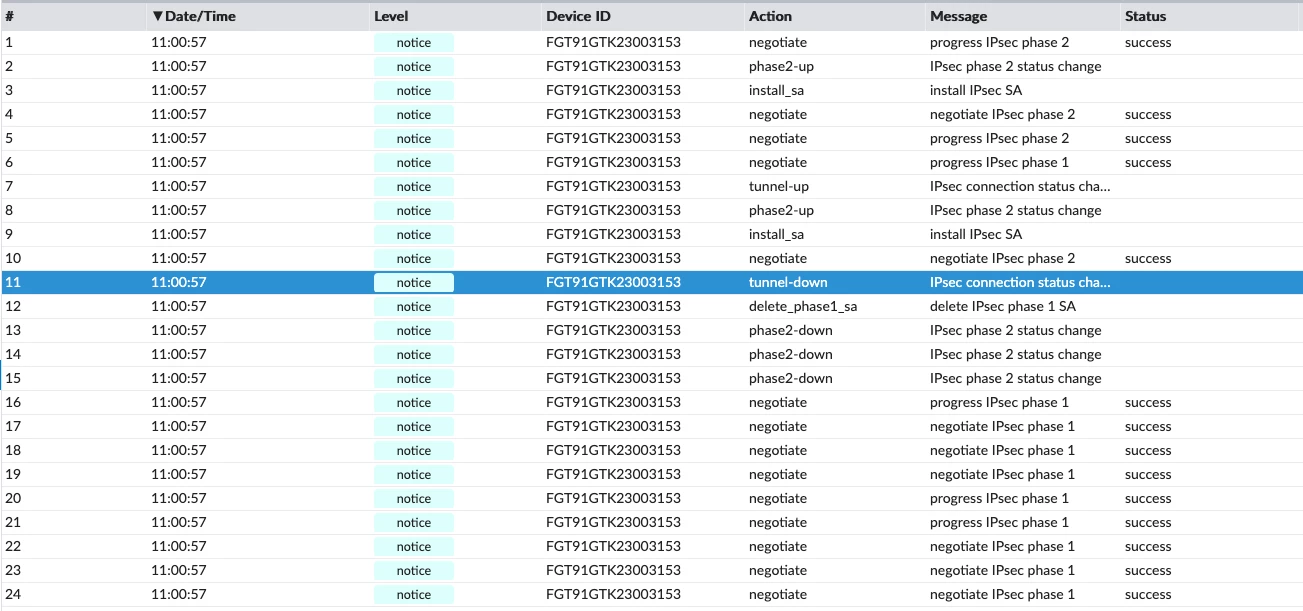Select phase2-down action in row 13
1303x611 pixels.
790,330
